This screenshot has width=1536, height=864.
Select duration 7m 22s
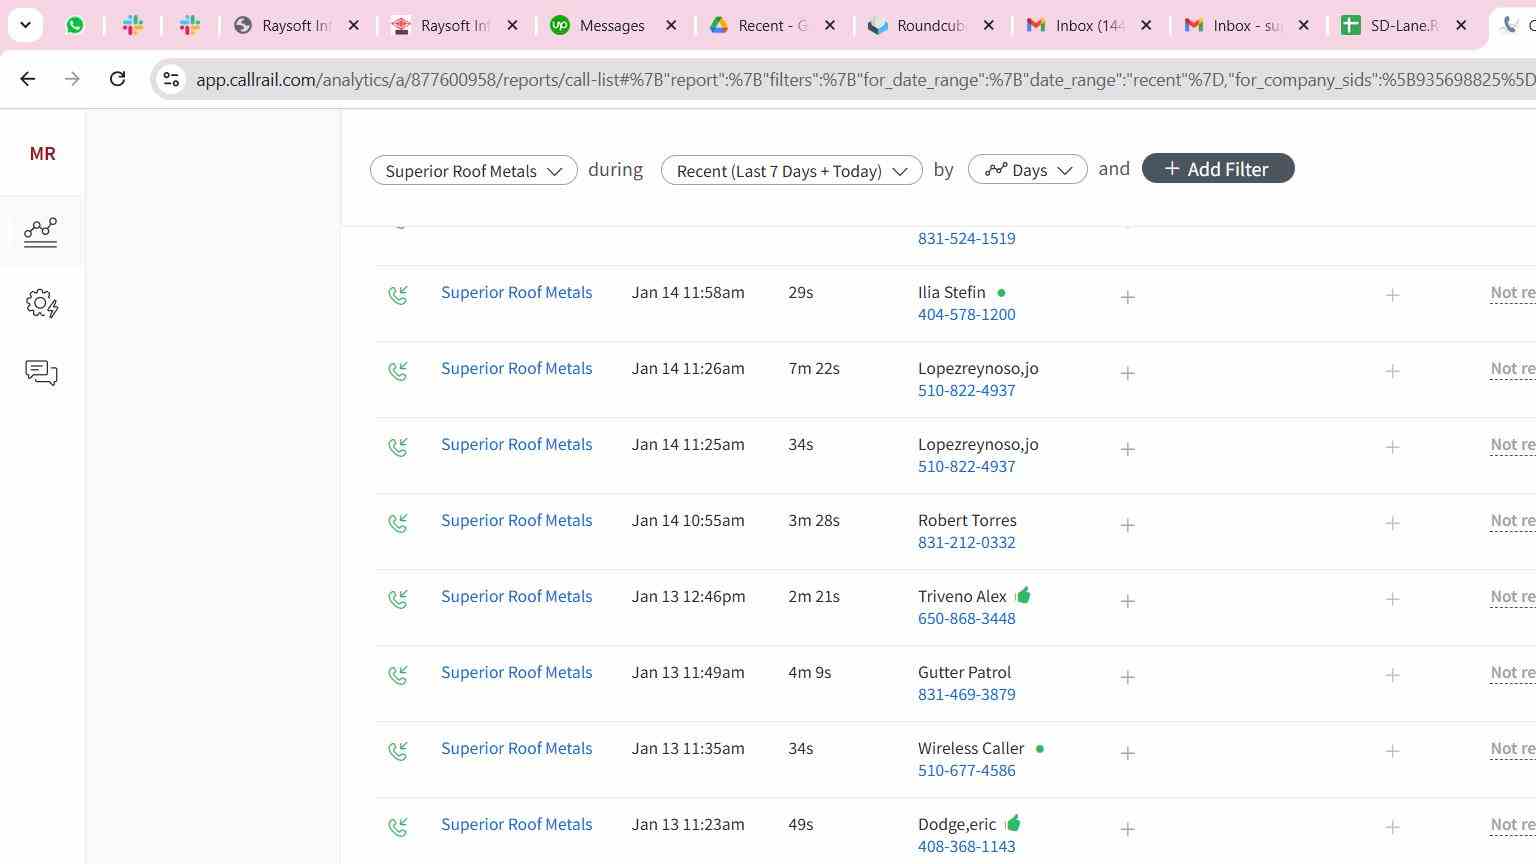(814, 368)
